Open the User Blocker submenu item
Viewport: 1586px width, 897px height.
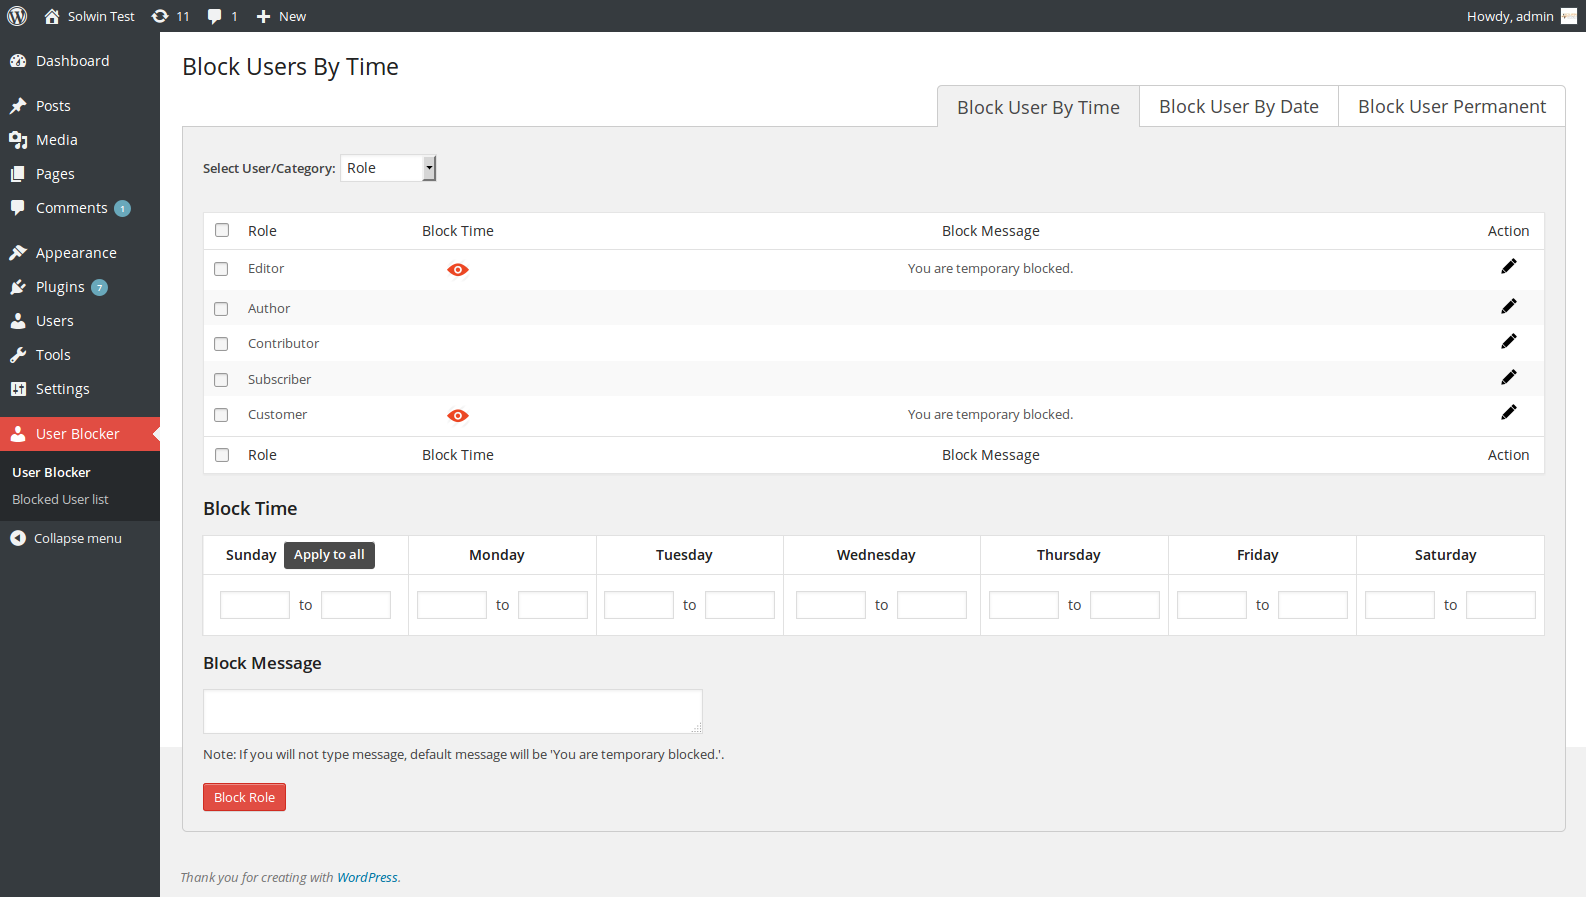click(51, 472)
